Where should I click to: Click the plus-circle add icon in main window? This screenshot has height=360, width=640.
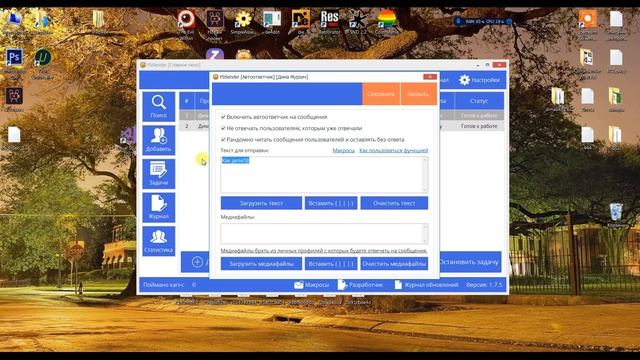coord(197,262)
